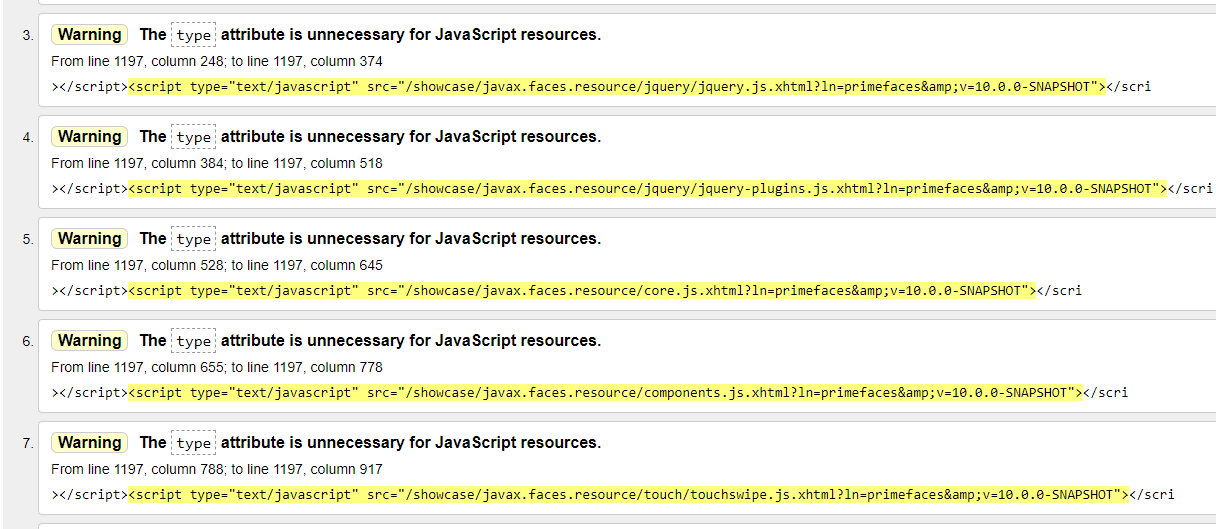
Task: Click highlighted jquery-plugins.js.xhtml script extract
Action: click(648, 189)
